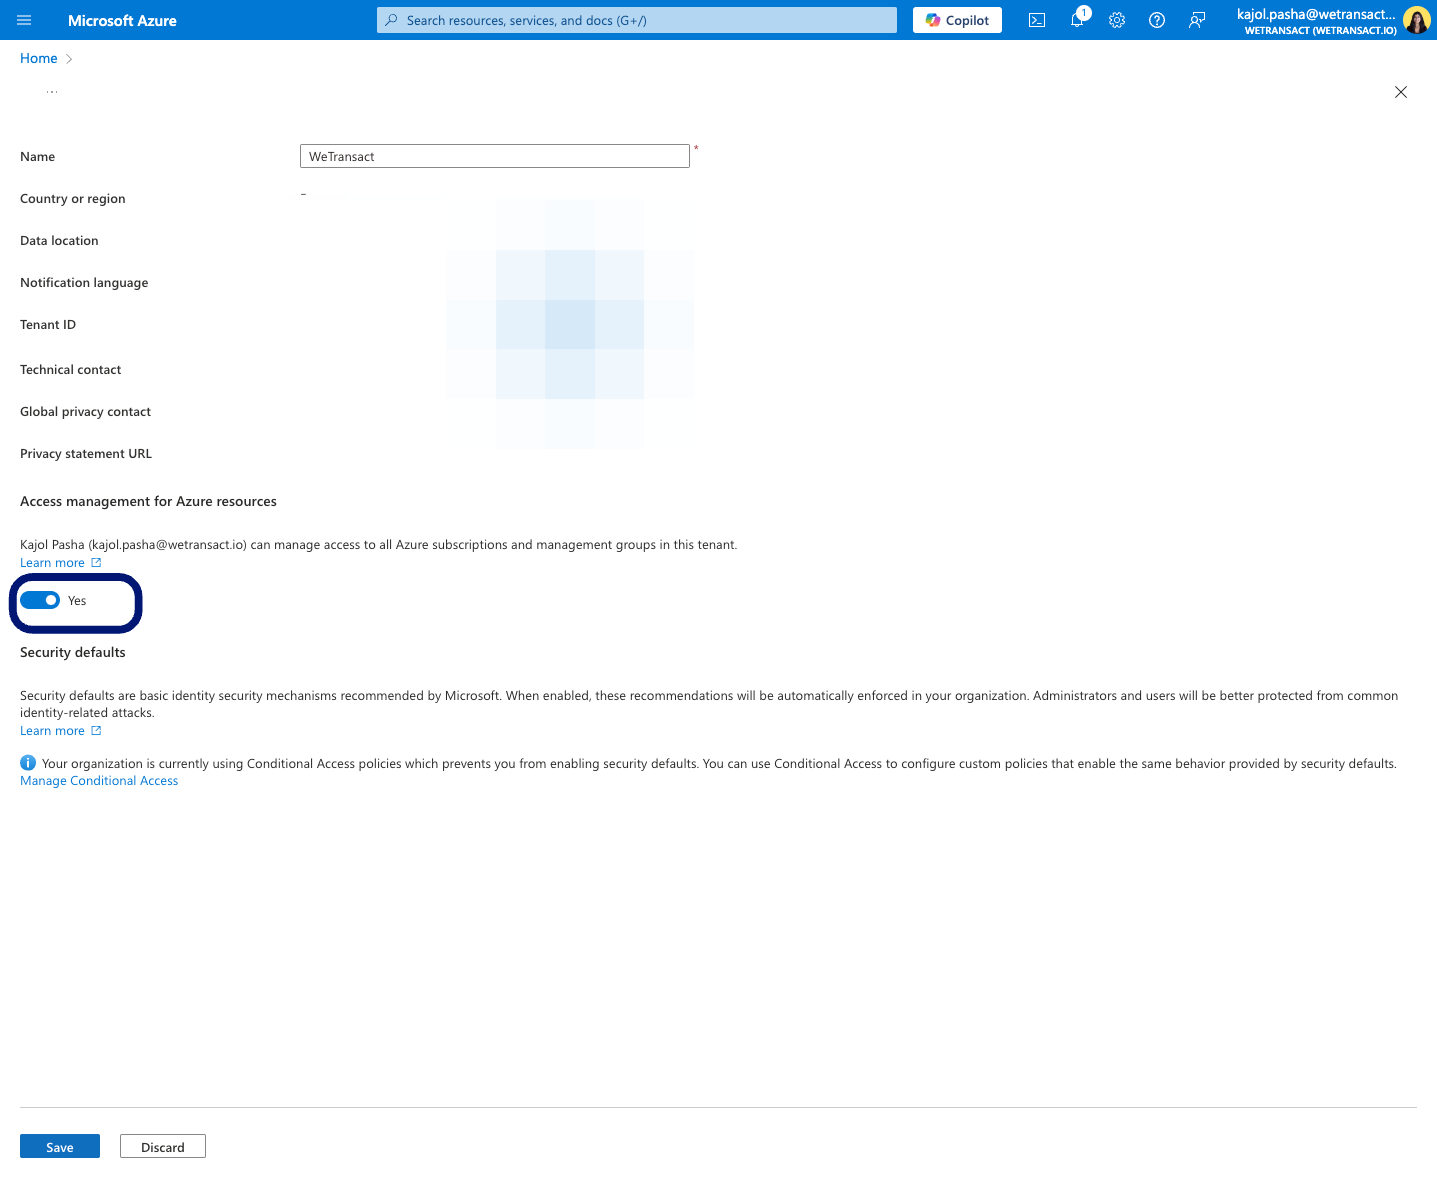This screenshot has width=1437, height=1198.
Task: Open Manage Conditional Access link
Action: 99,781
